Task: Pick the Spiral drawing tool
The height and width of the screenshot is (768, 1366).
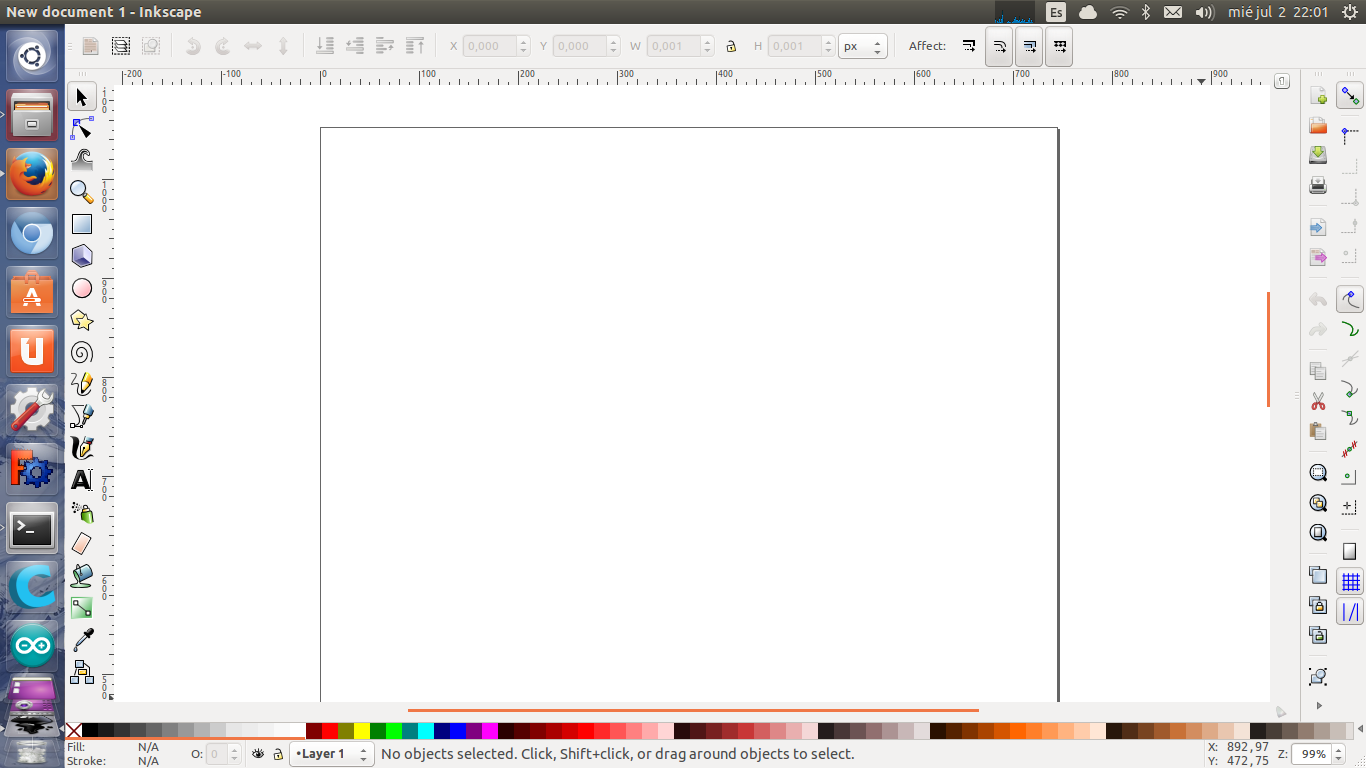Action: click(x=82, y=352)
